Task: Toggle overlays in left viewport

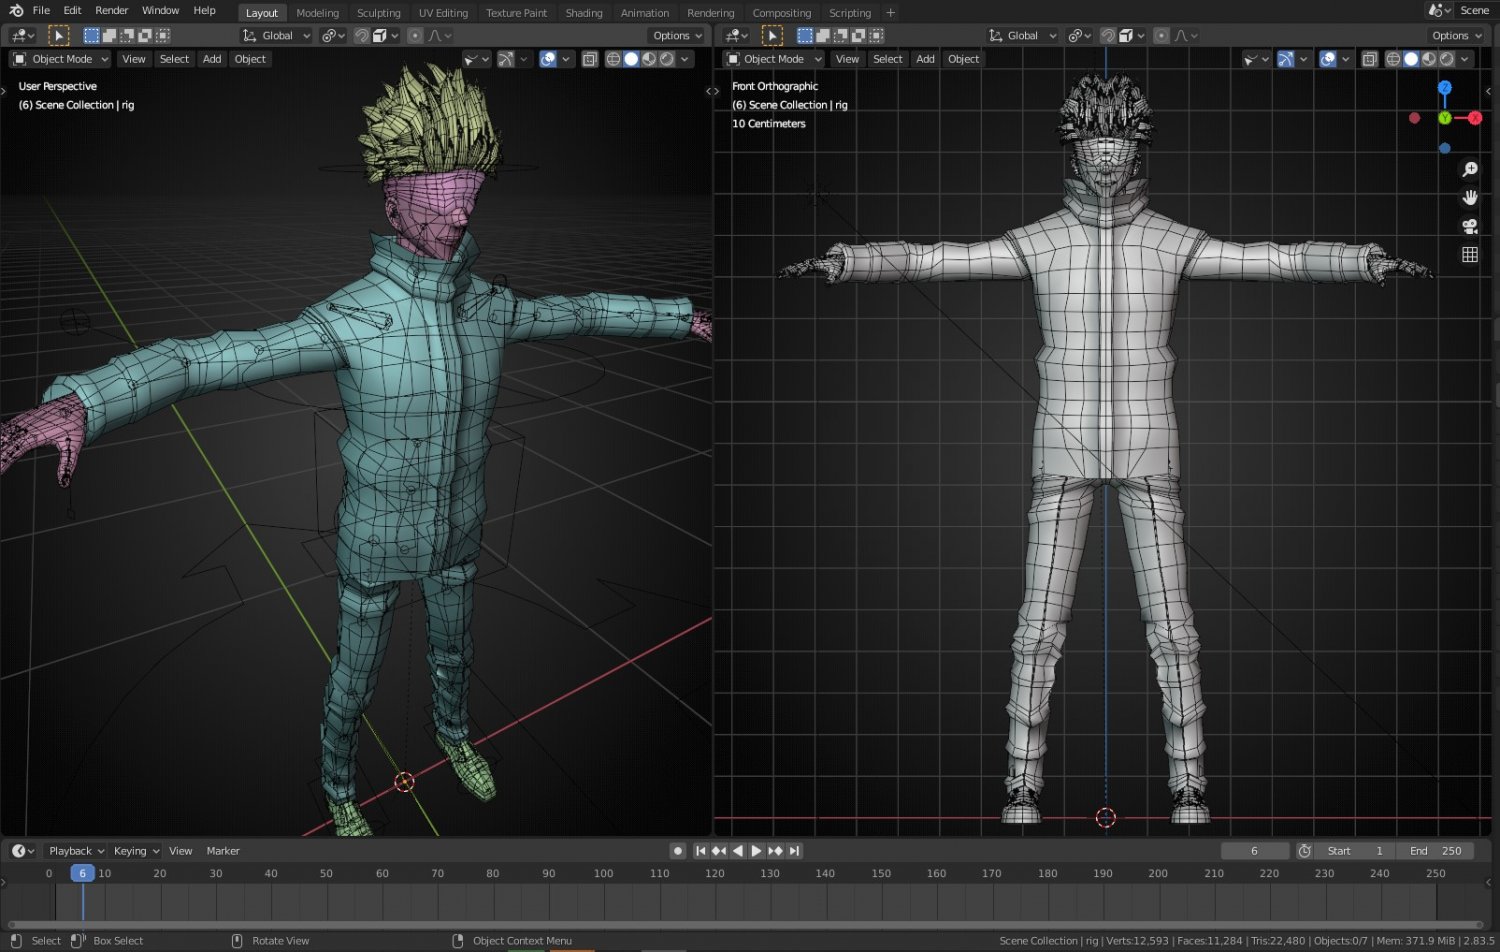Action: point(548,59)
